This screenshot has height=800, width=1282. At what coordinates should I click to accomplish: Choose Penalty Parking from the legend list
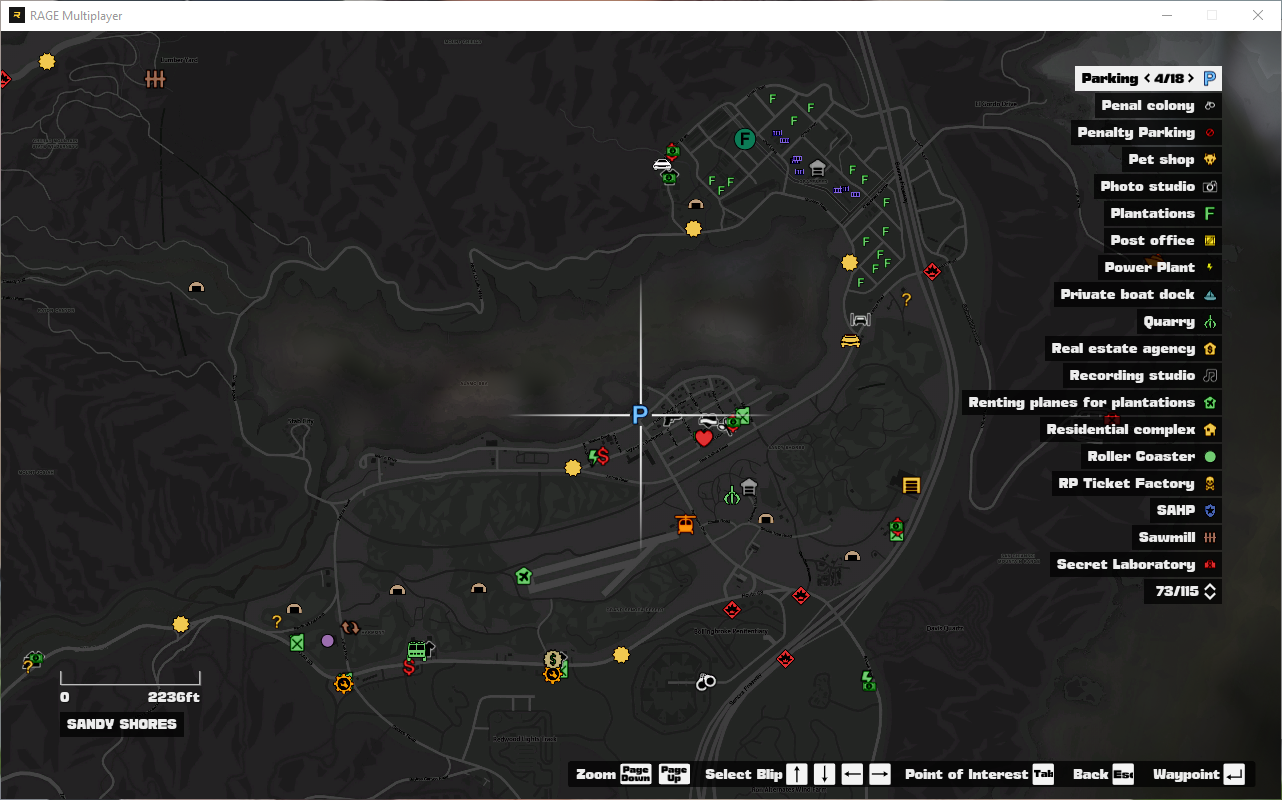1146,132
